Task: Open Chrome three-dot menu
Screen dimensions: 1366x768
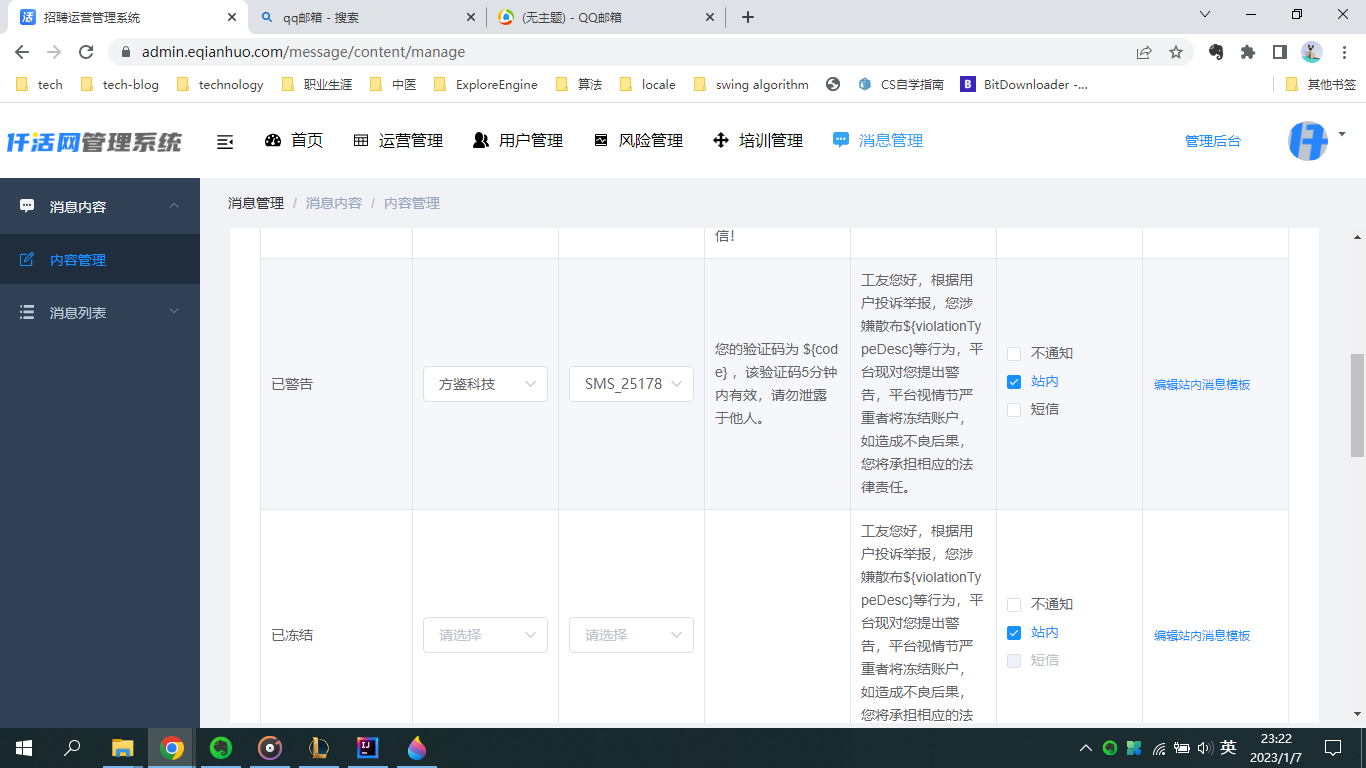Action: (x=1343, y=52)
